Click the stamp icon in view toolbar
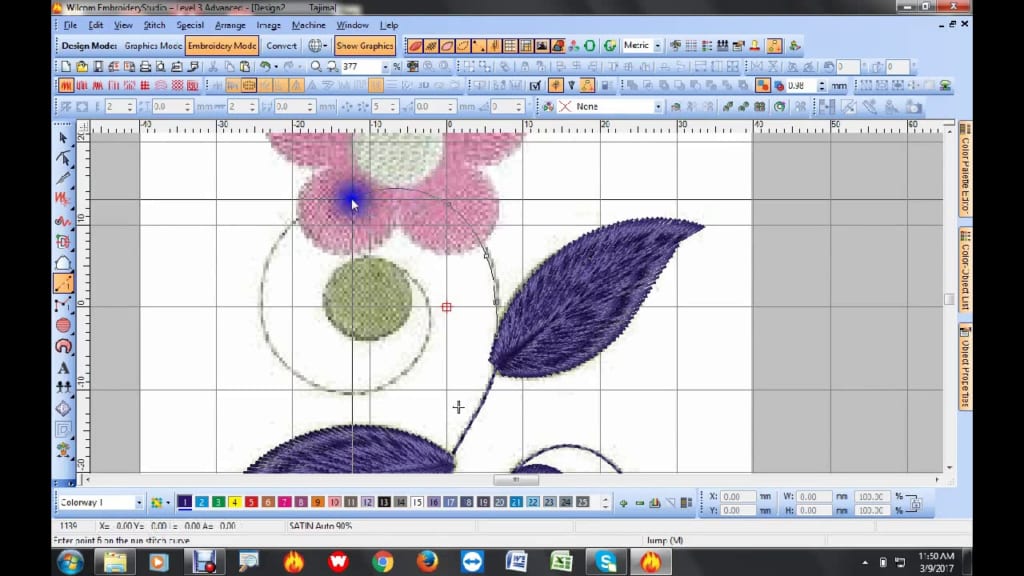Viewport: 1024px width, 576px height. (754, 46)
